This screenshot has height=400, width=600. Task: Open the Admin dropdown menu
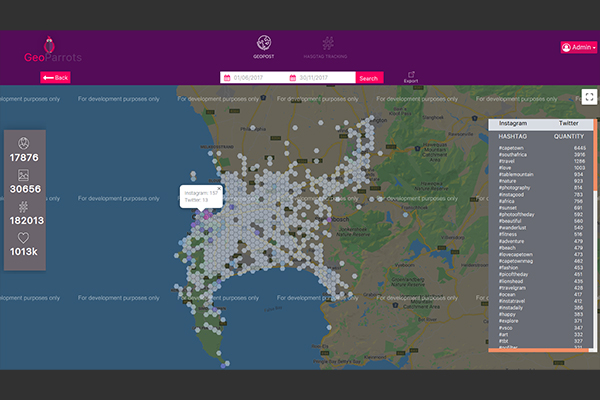pos(579,47)
